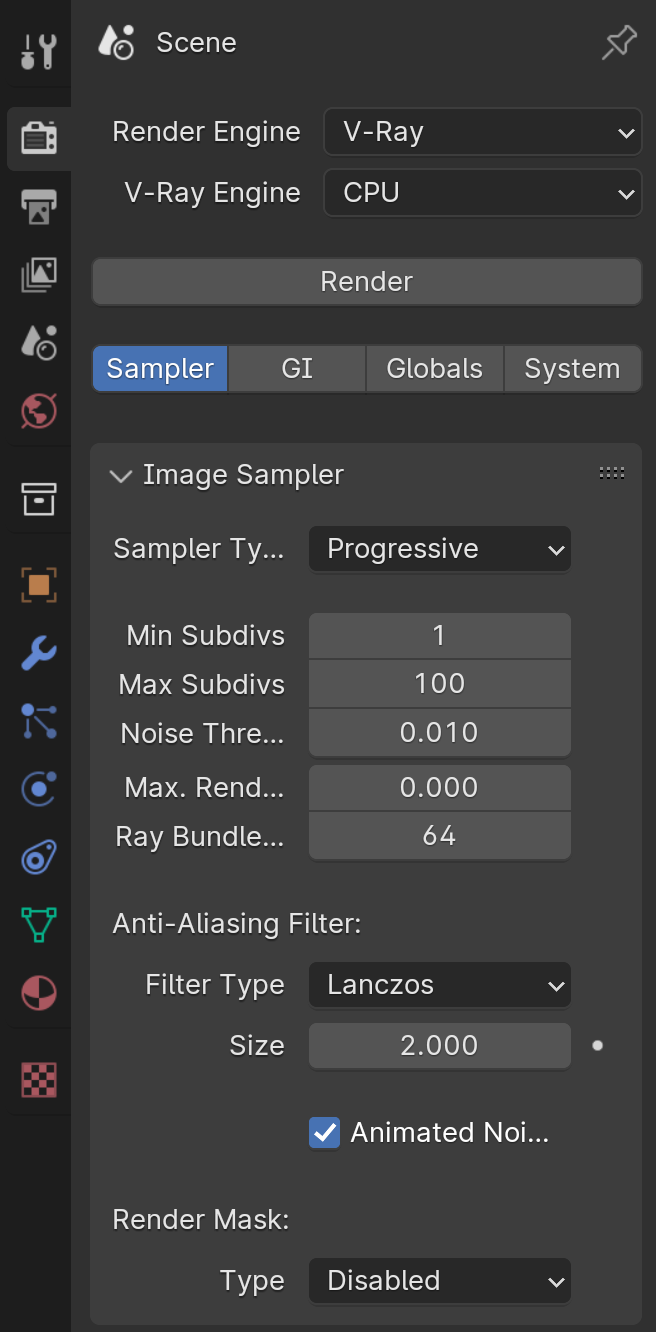Click the Noise Threshold 0.010 field
This screenshot has height=1332, width=656.
[x=440, y=733]
